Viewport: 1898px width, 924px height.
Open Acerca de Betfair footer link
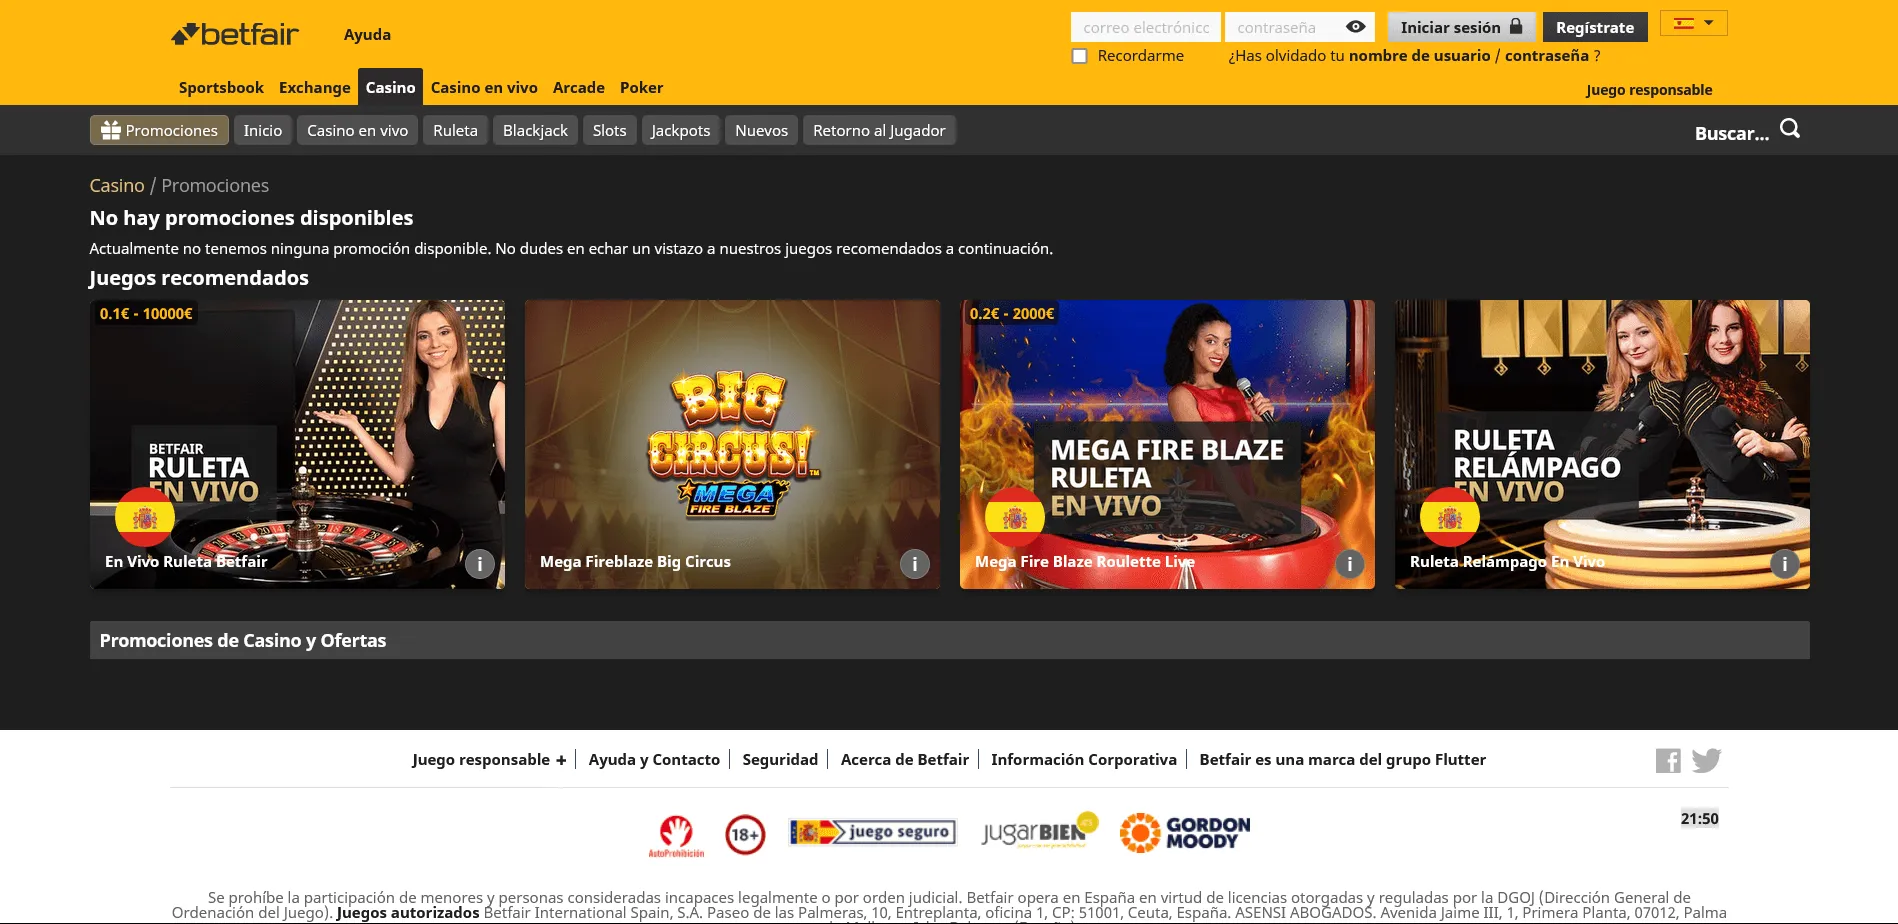(x=905, y=760)
